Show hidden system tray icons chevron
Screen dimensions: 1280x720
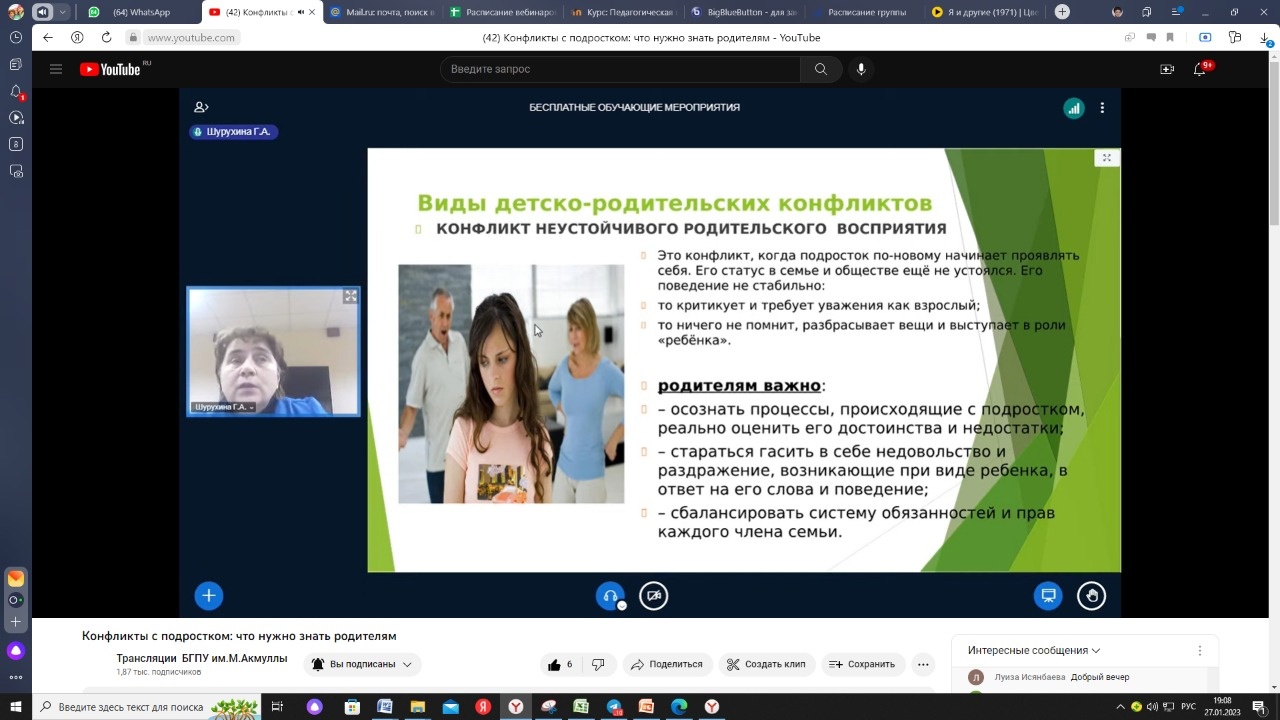click(x=1120, y=707)
